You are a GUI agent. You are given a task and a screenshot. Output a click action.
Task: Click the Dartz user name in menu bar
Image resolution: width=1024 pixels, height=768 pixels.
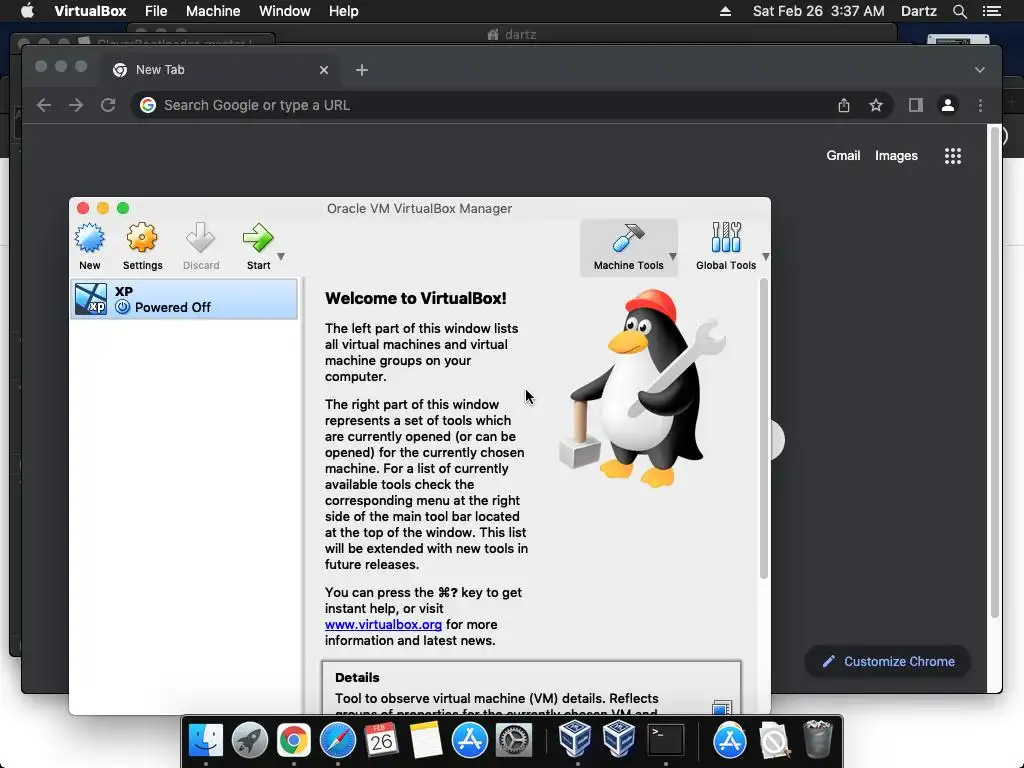tap(919, 11)
